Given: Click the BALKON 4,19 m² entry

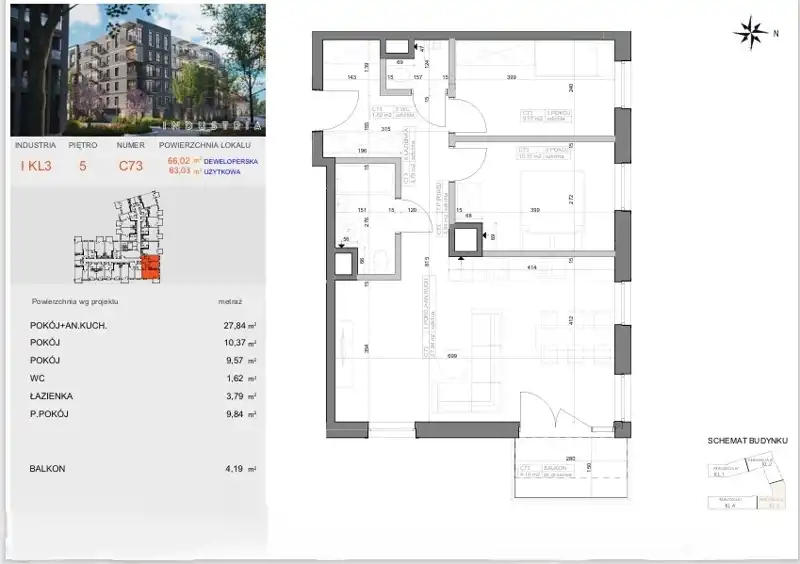Looking at the screenshot, I should click(140, 468).
